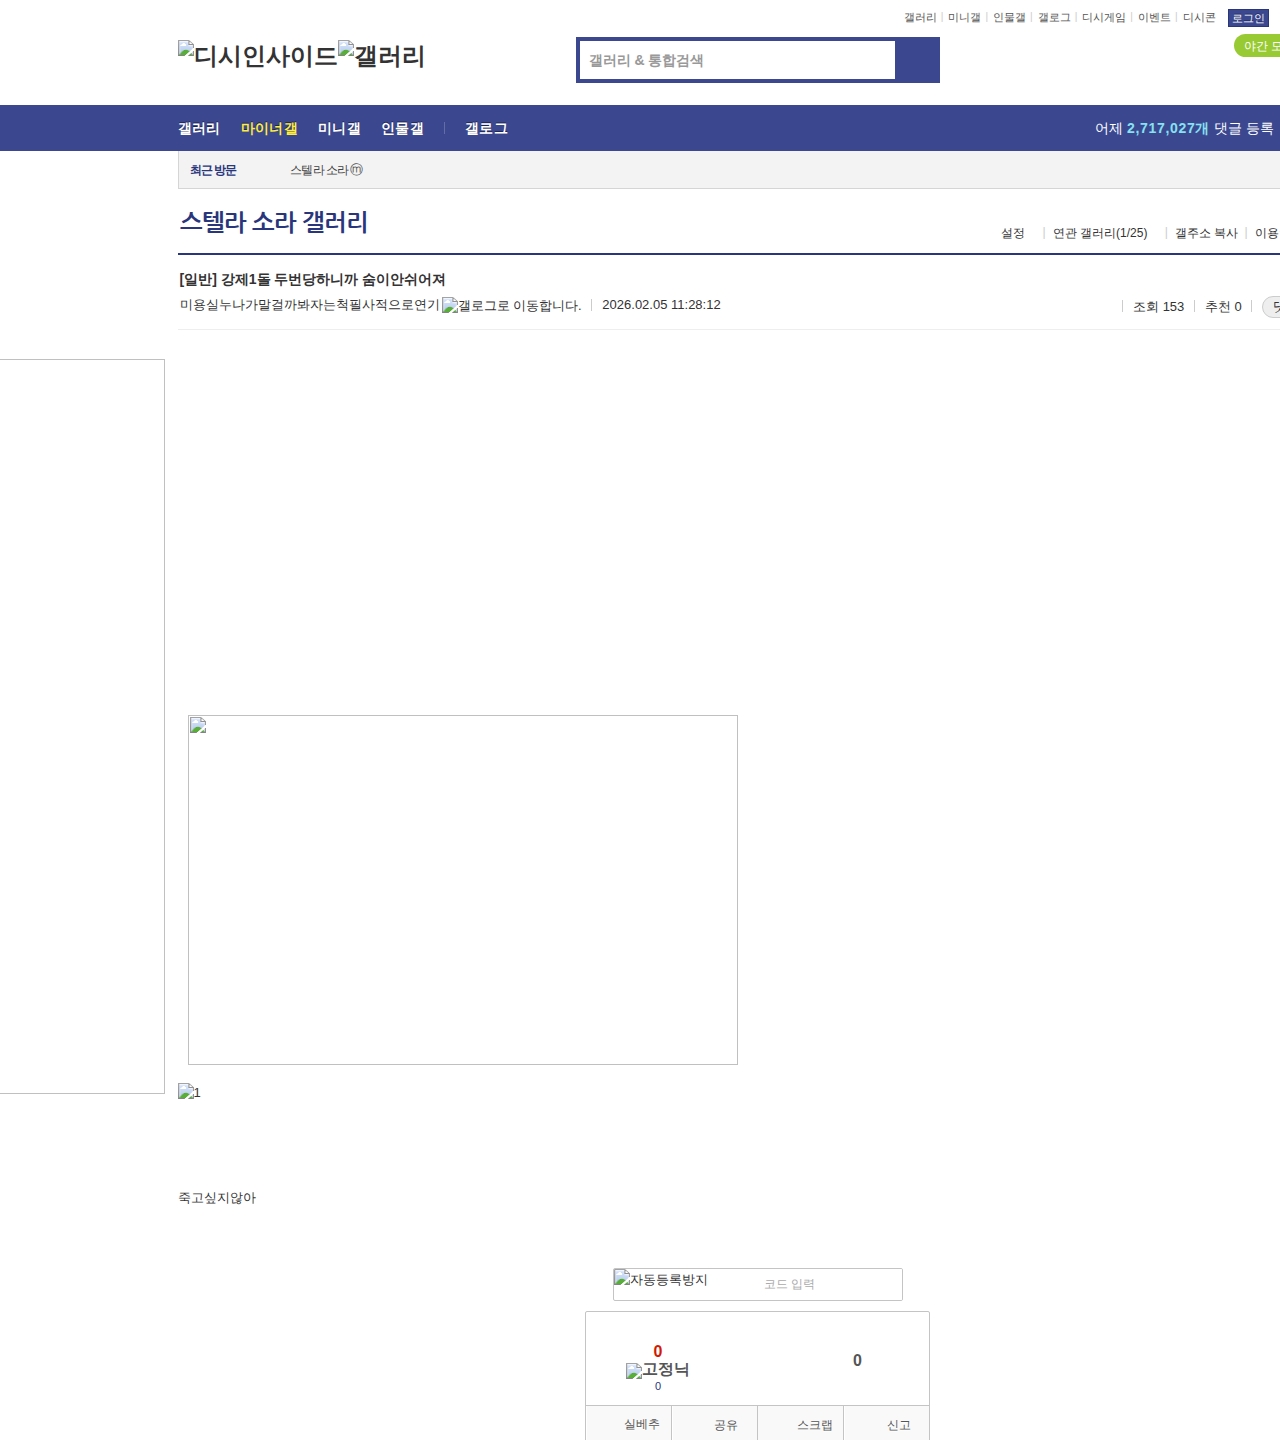Click the 스크랩 button below the post
This screenshot has width=1280, height=1440.
point(814,1424)
